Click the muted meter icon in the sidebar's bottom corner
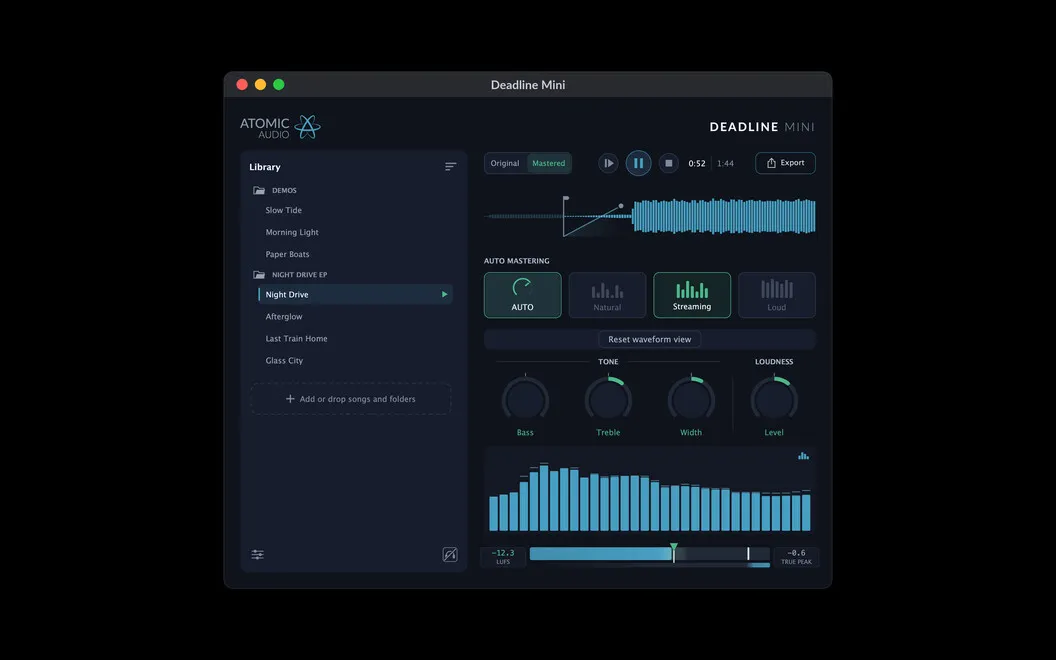1056x660 pixels. (x=450, y=554)
